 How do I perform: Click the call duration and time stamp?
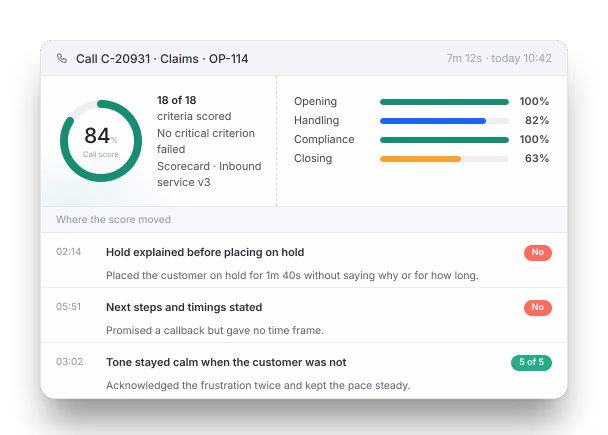[499, 58]
